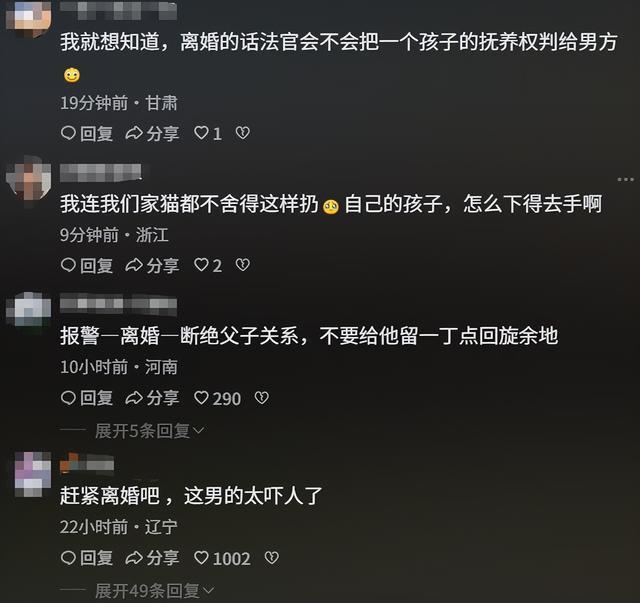Screen dimensions: 640x603
Task: Open the Henan commenter's avatar
Action: [29, 309]
